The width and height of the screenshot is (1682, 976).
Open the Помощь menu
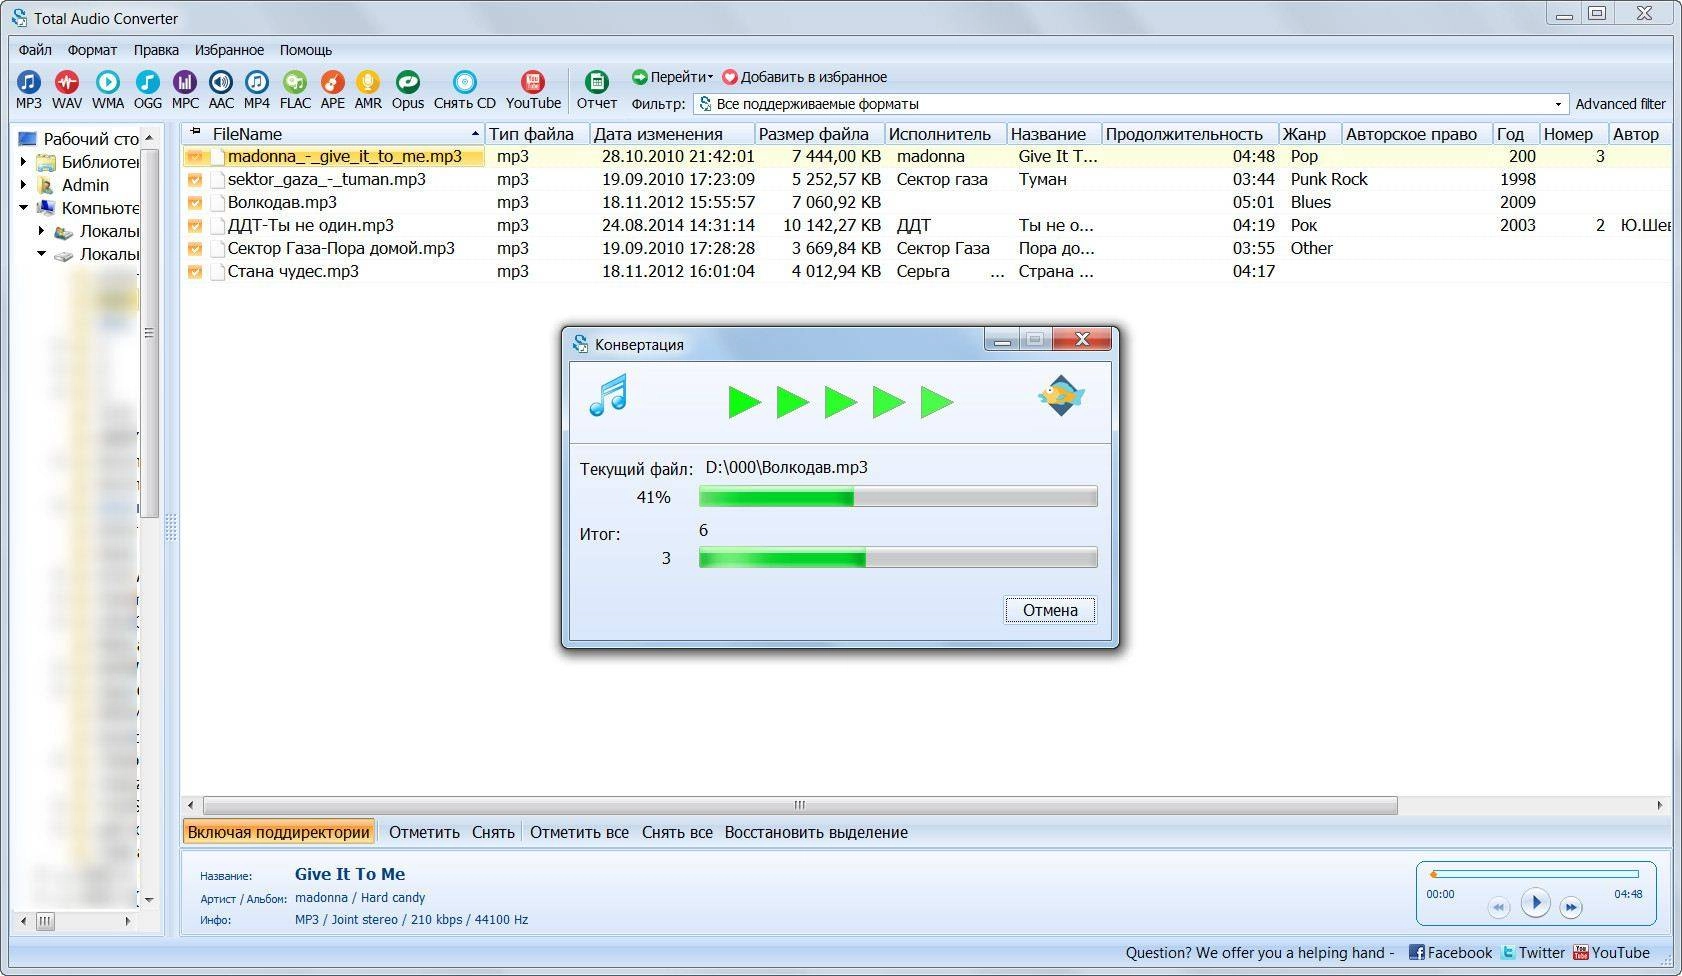click(305, 50)
